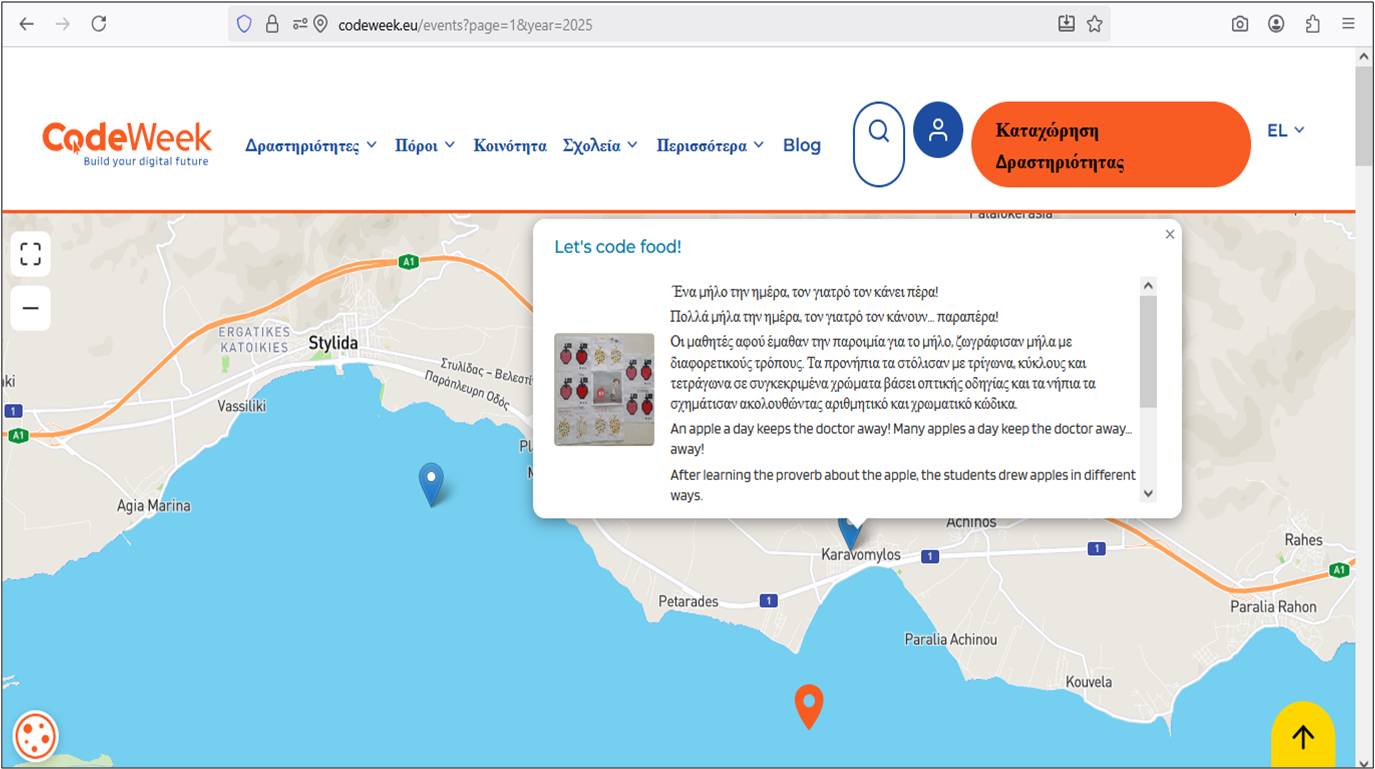Click the popup scrollbar down arrow
This screenshot has height=769, width=1375.
pyautogui.click(x=1148, y=493)
